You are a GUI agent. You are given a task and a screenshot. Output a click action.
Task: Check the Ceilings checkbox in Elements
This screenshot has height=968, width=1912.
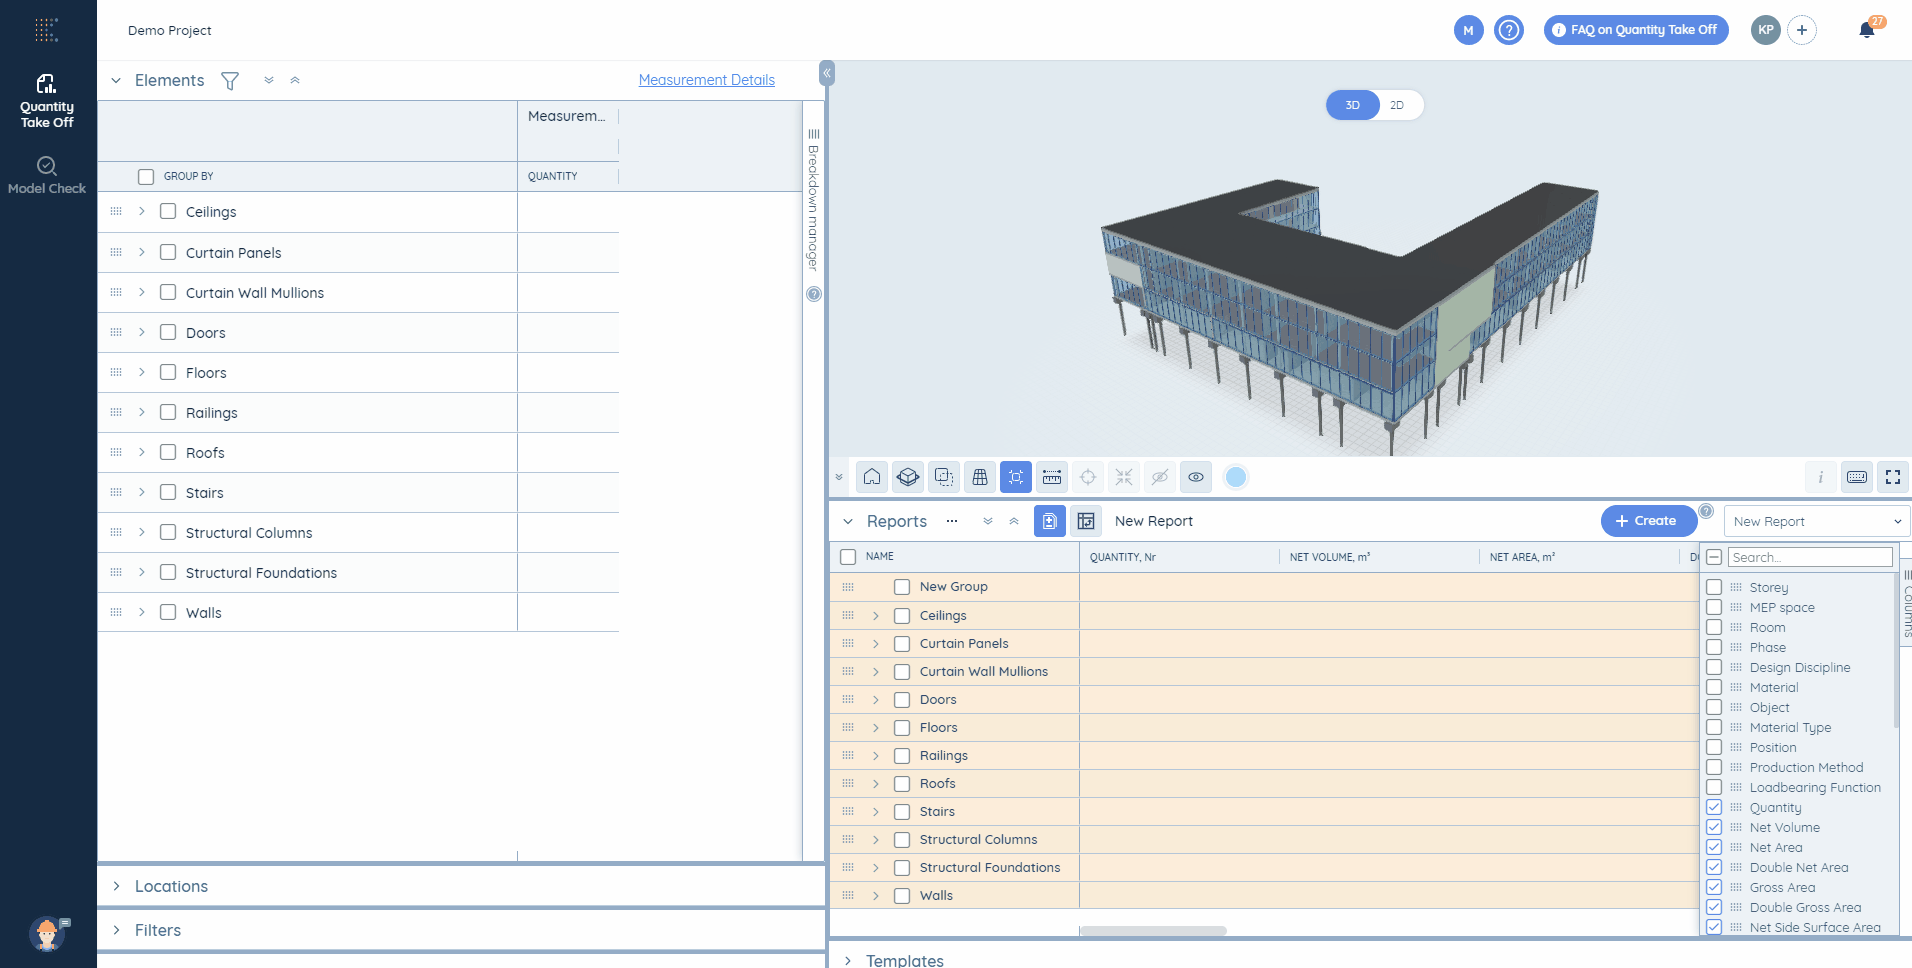pyautogui.click(x=168, y=211)
